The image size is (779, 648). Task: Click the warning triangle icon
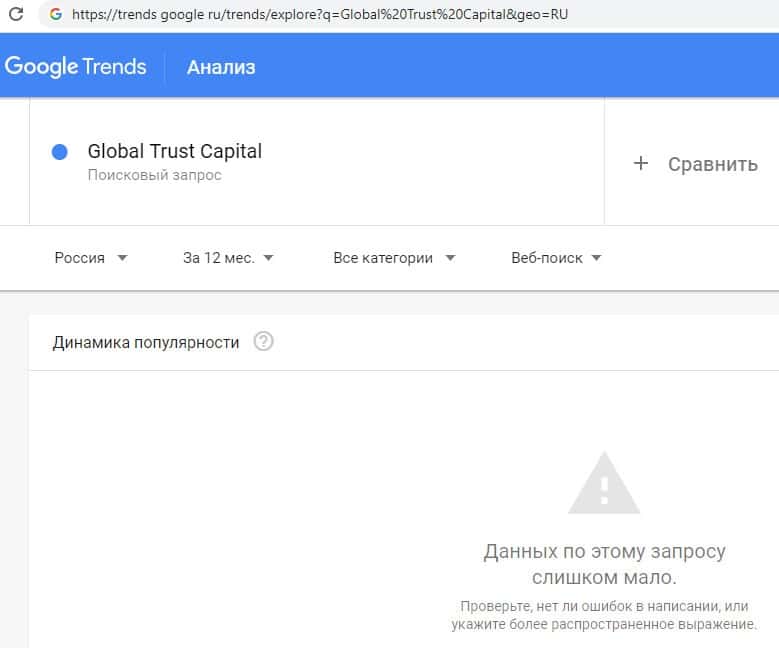603,484
